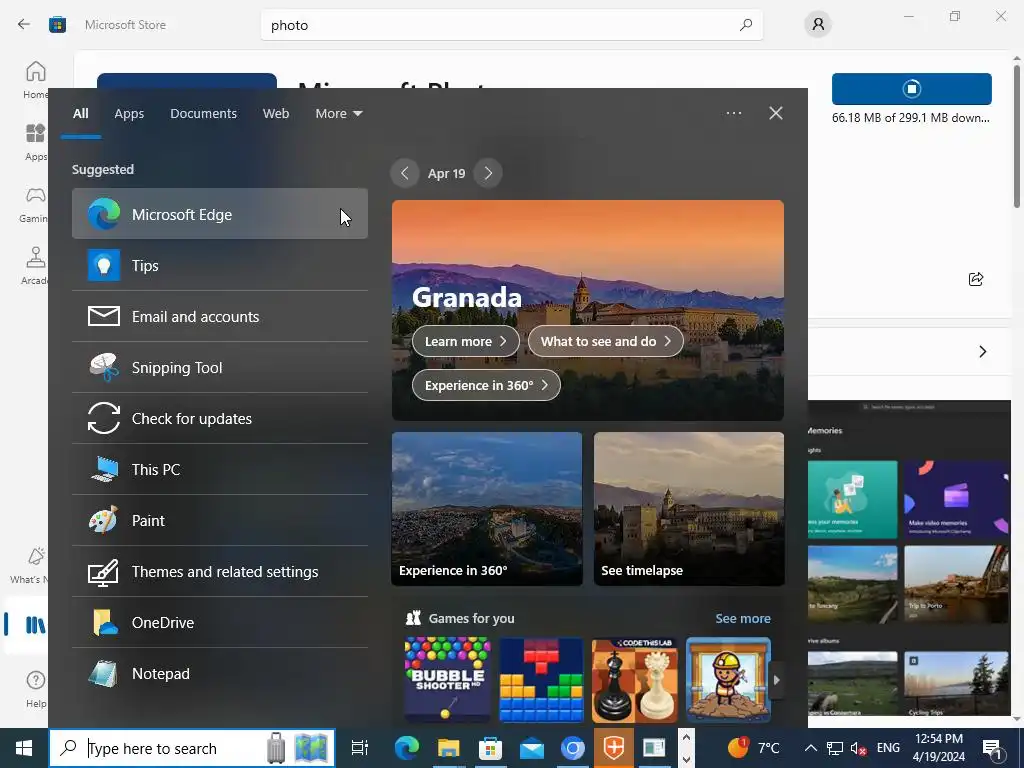Go back in Microsoft Store
This screenshot has height=768, width=1024.
(24, 25)
